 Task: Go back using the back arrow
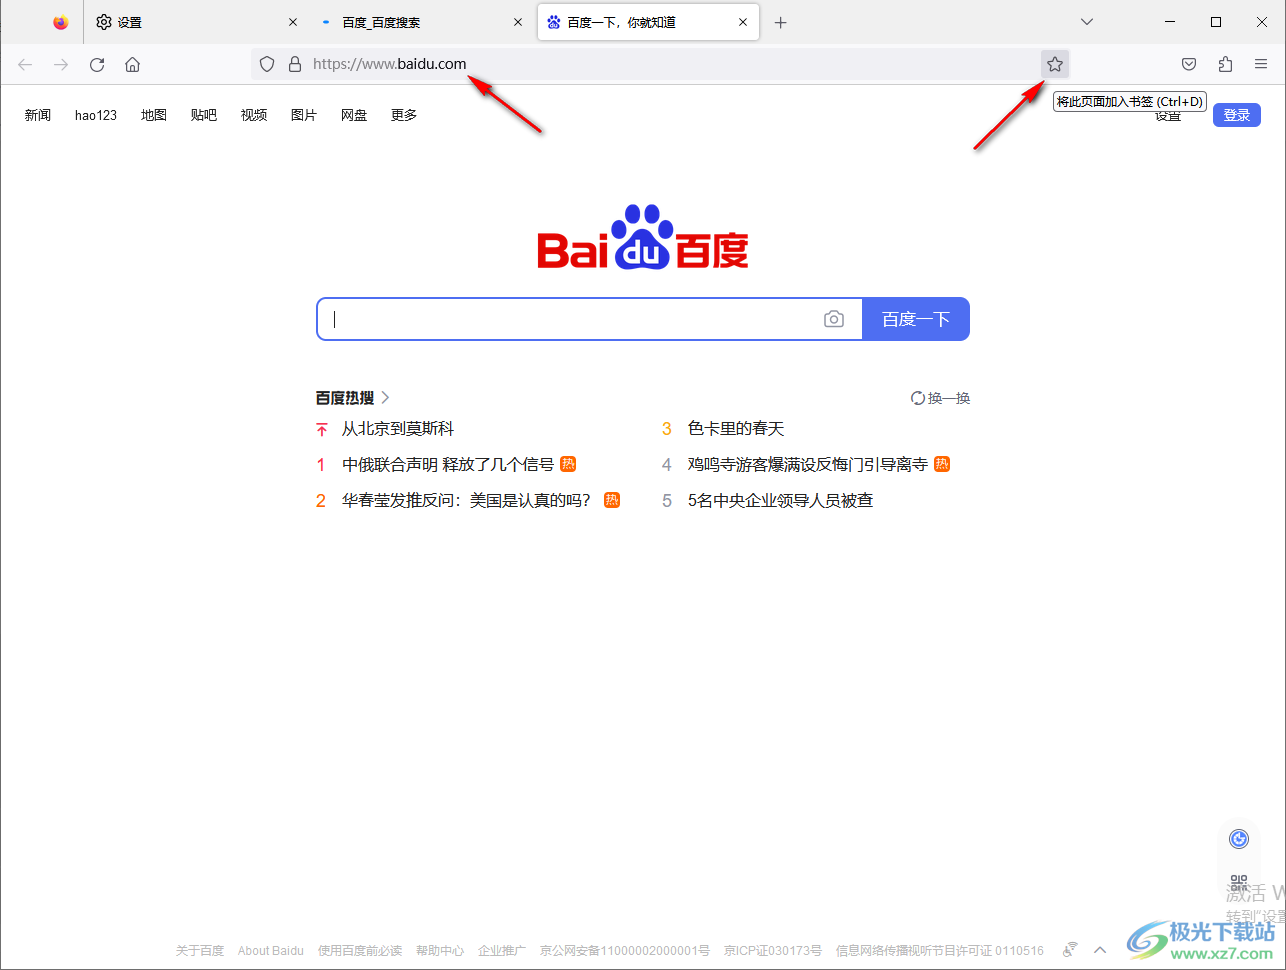[25, 64]
